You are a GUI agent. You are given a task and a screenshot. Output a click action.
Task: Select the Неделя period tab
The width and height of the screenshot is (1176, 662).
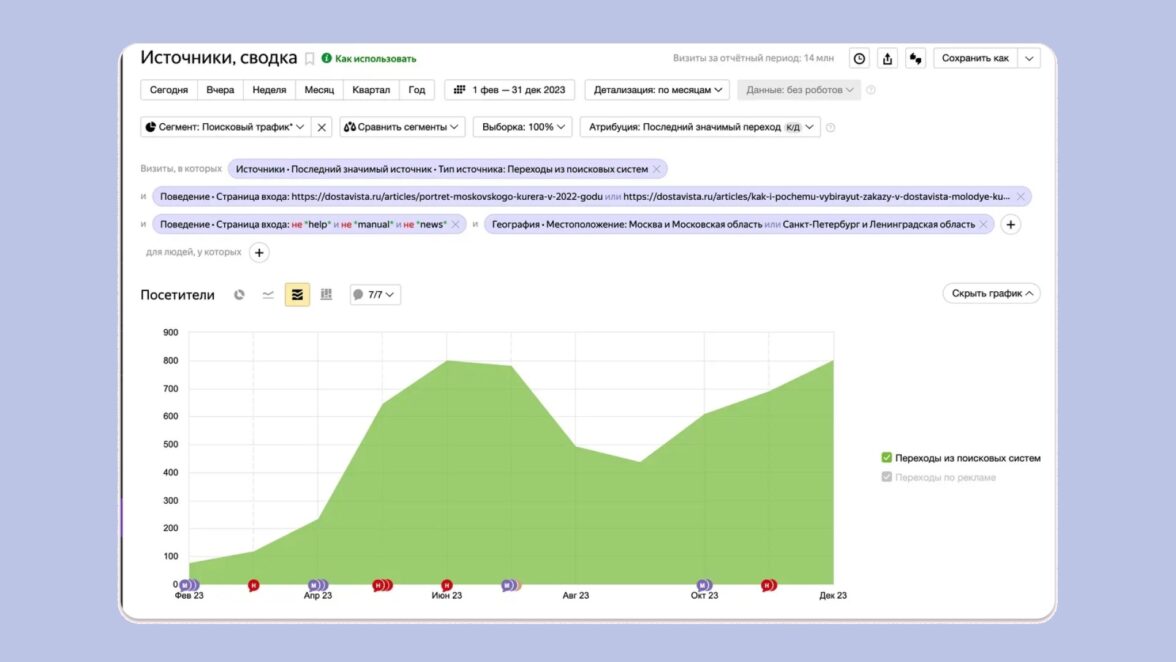(x=269, y=90)
